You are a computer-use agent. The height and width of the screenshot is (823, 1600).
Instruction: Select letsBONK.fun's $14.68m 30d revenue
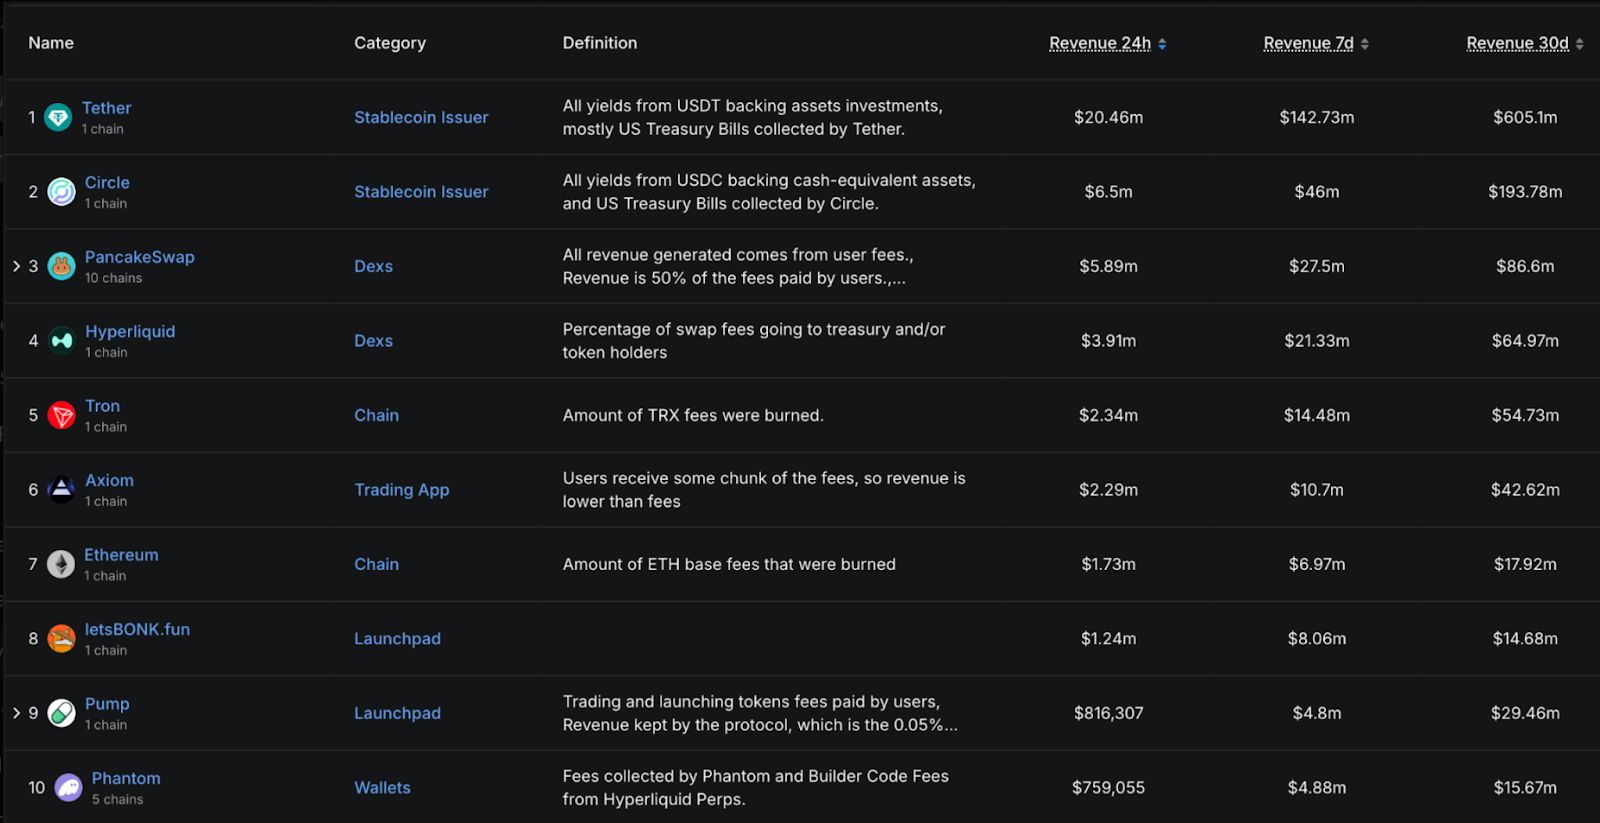pyautogui.click(x=1525, y=639)
